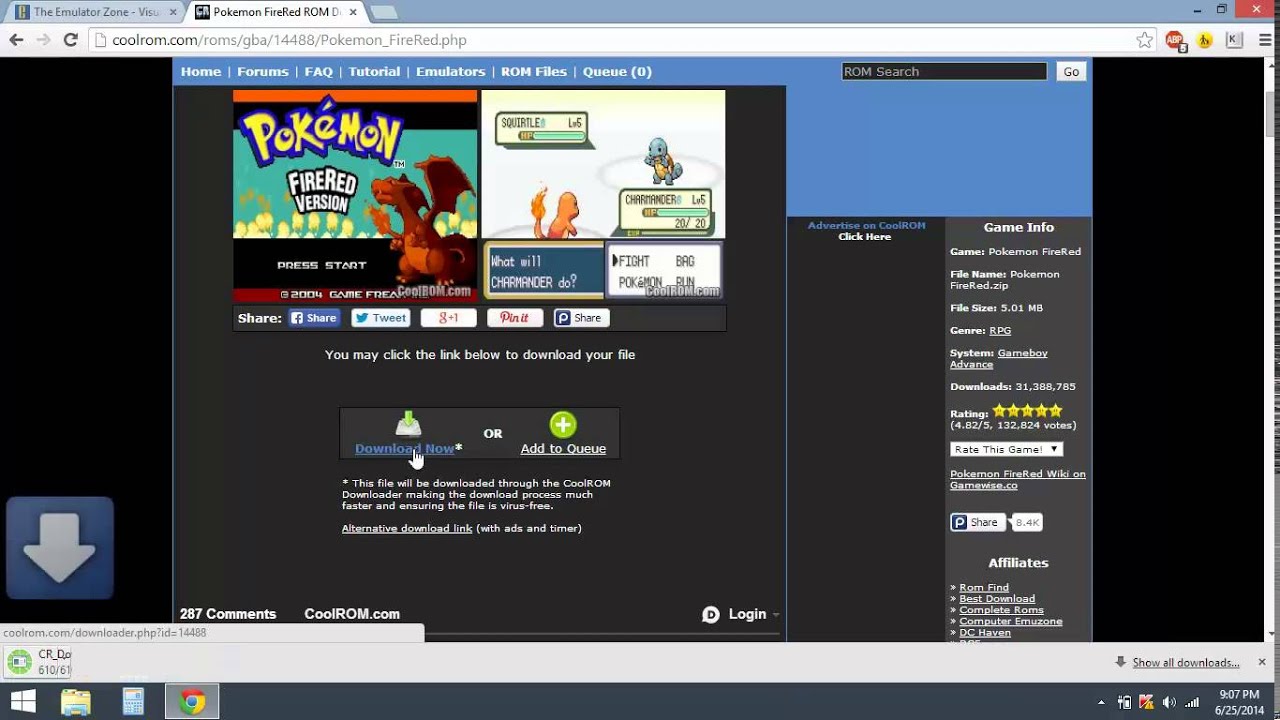
Task: Open the Queue (0) menu item
Action: (x=617, y=71)
